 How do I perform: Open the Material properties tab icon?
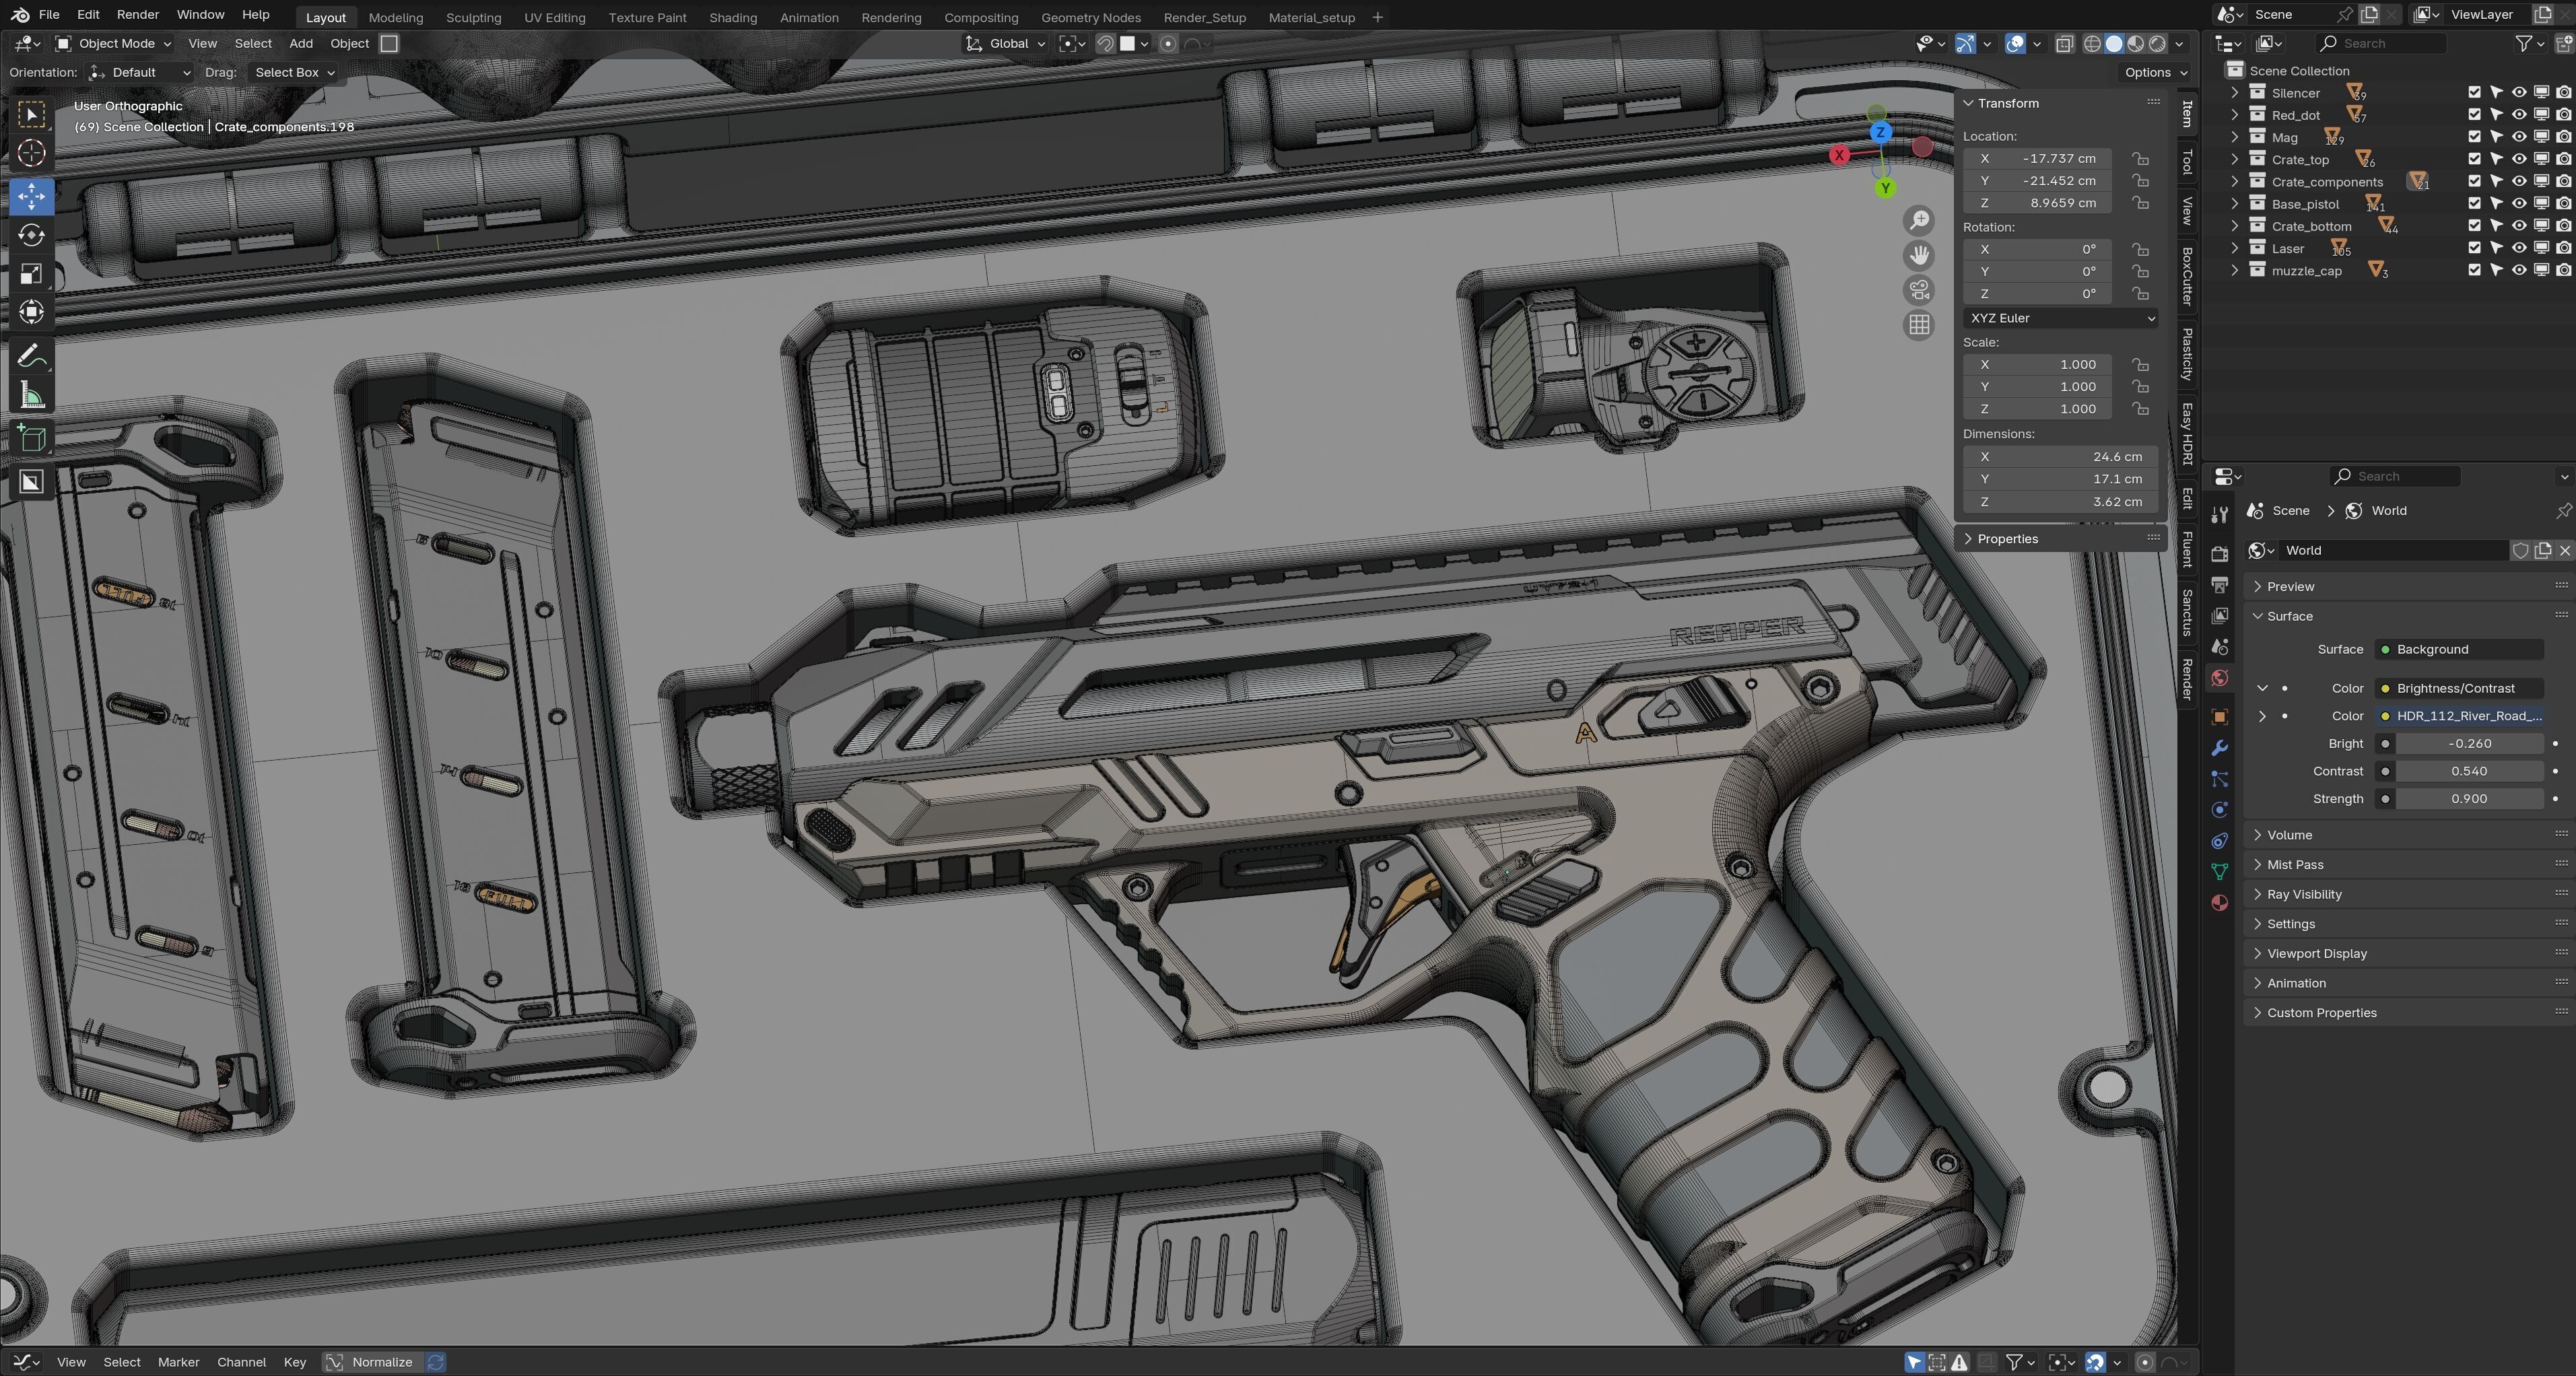click(2220, 903)
